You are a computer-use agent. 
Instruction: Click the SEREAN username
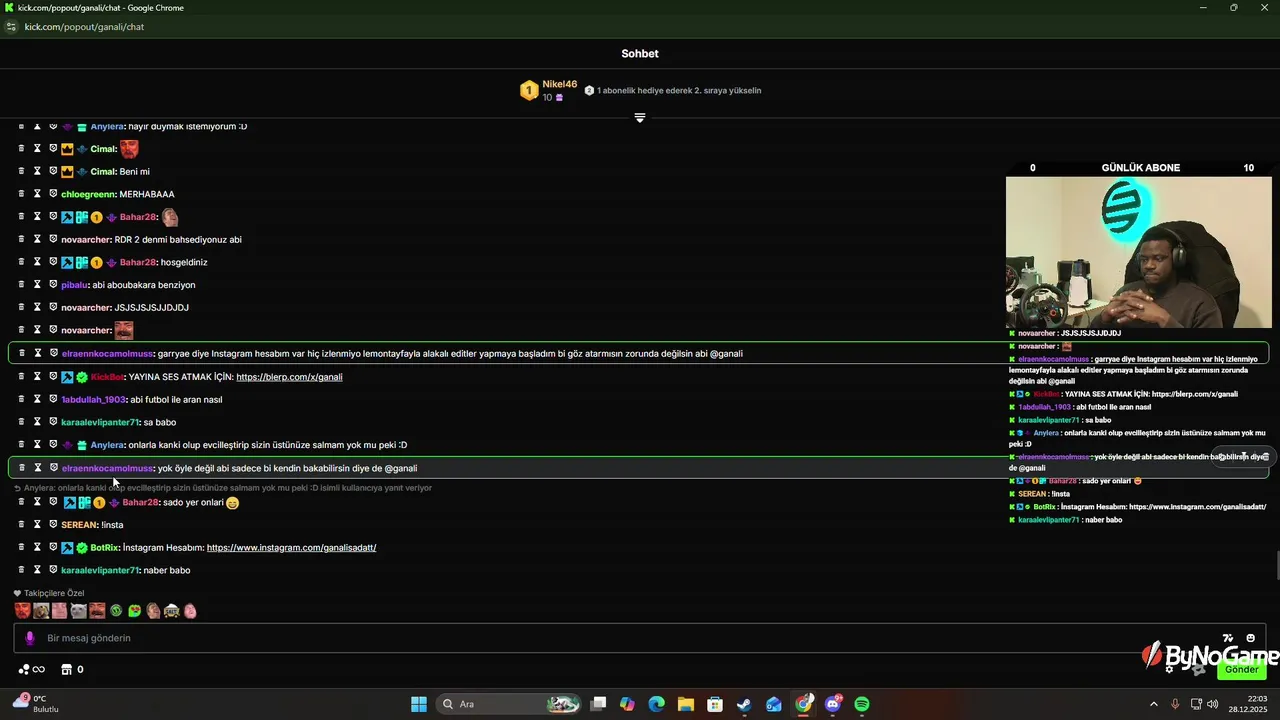78,524
